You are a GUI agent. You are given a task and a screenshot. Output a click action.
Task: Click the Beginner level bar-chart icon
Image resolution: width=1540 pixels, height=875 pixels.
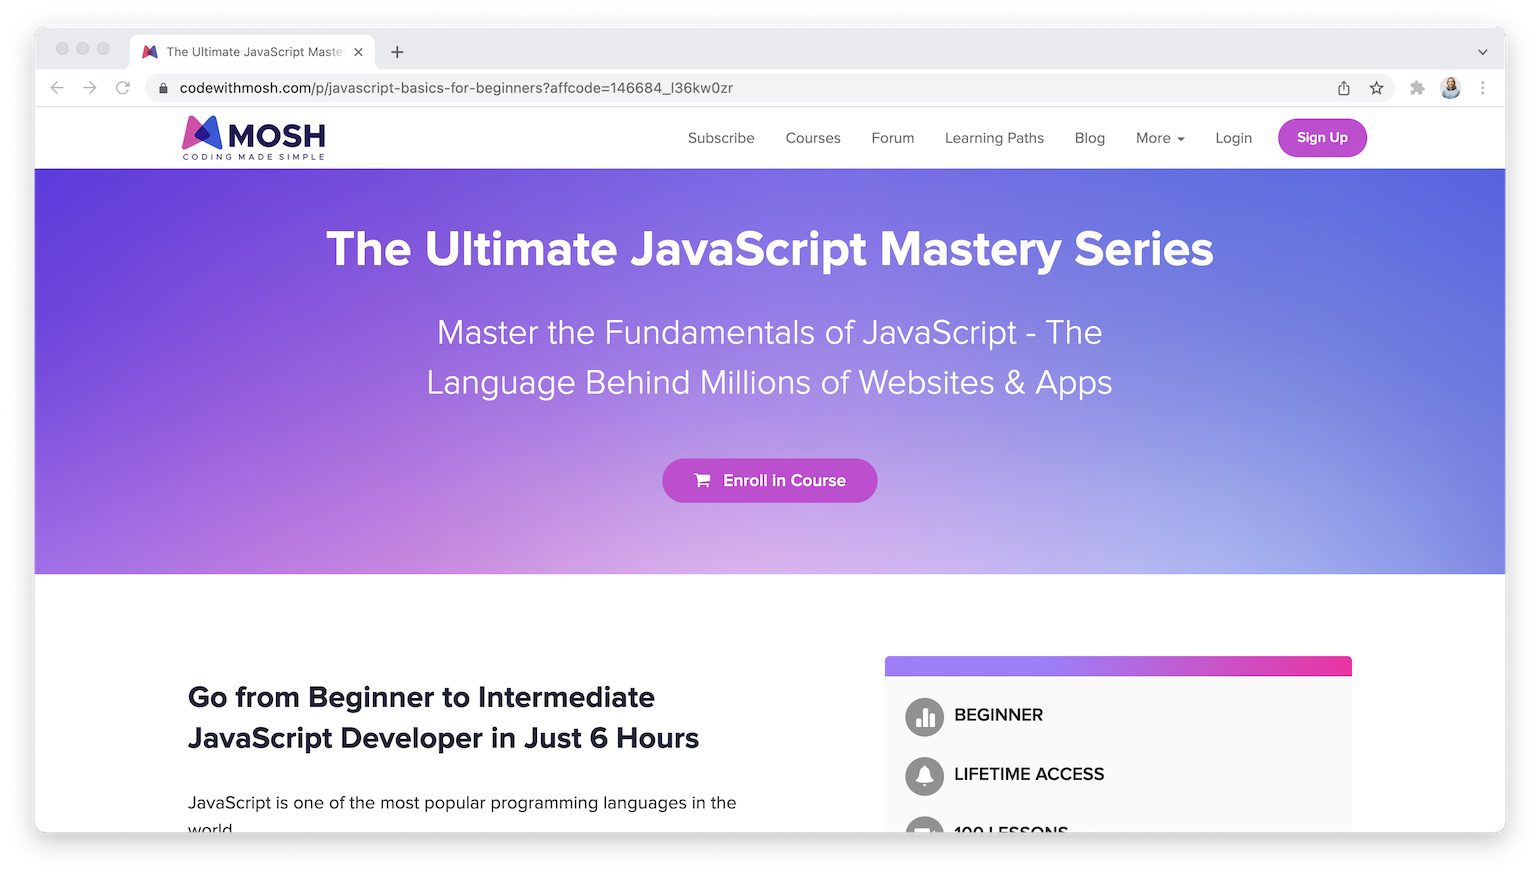(x=924, y=717)
